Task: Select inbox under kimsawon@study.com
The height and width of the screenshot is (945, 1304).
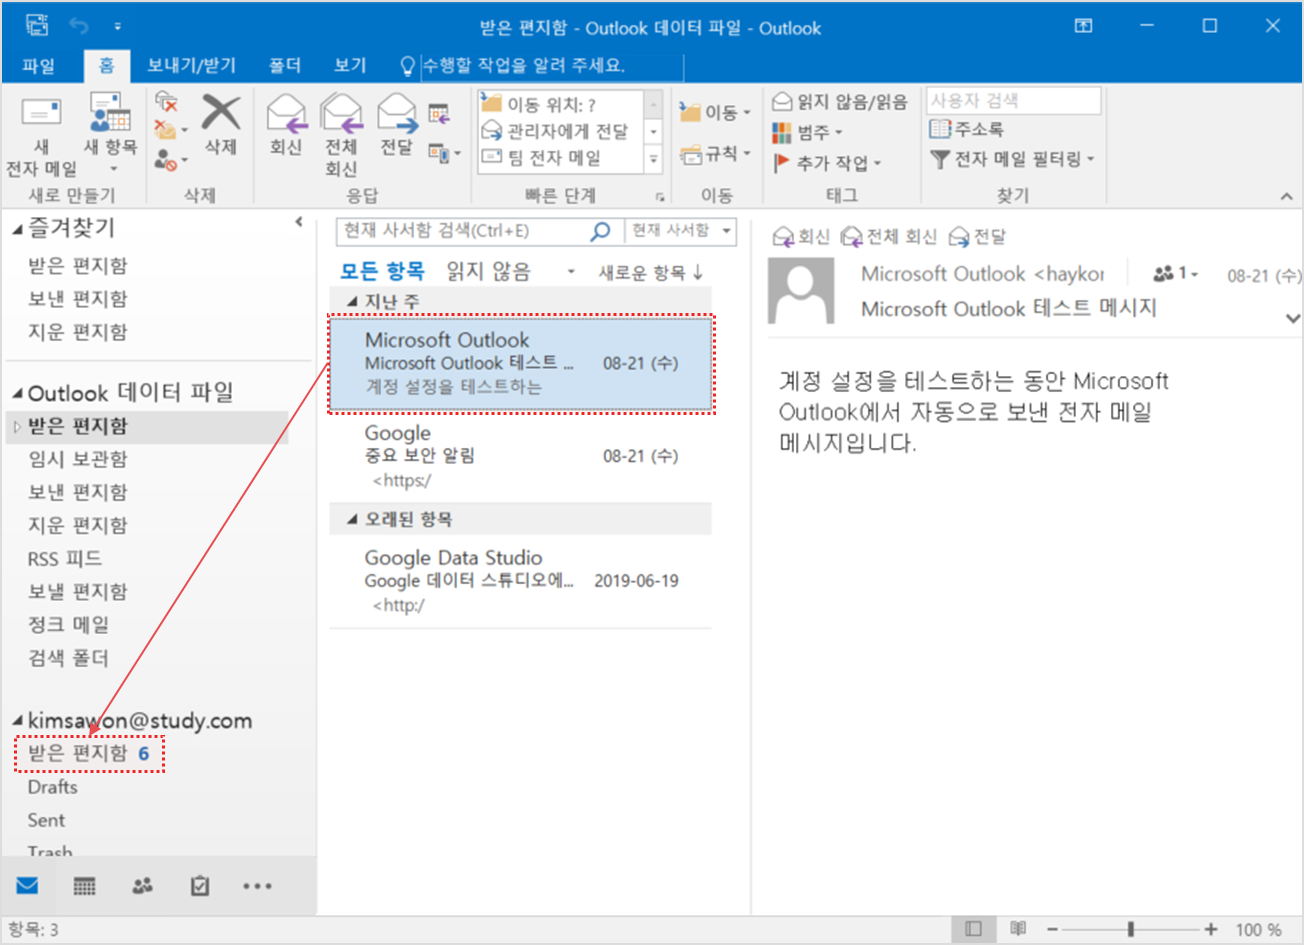Action: click(x=78, y=753)
